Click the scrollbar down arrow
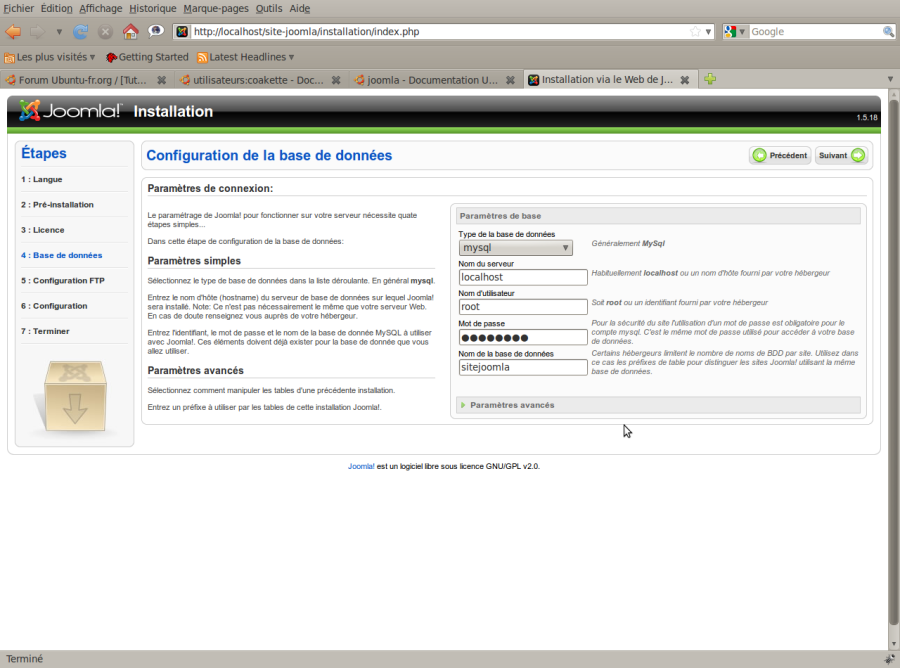The image size is (900, 668). (894, 644)
